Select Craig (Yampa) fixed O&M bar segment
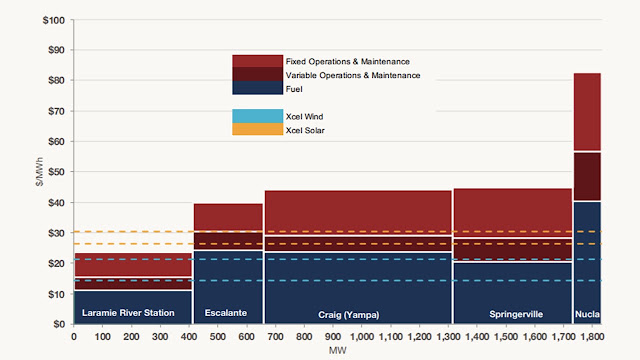The height and width of the screenshot is (360, 640). coord(358,213)
